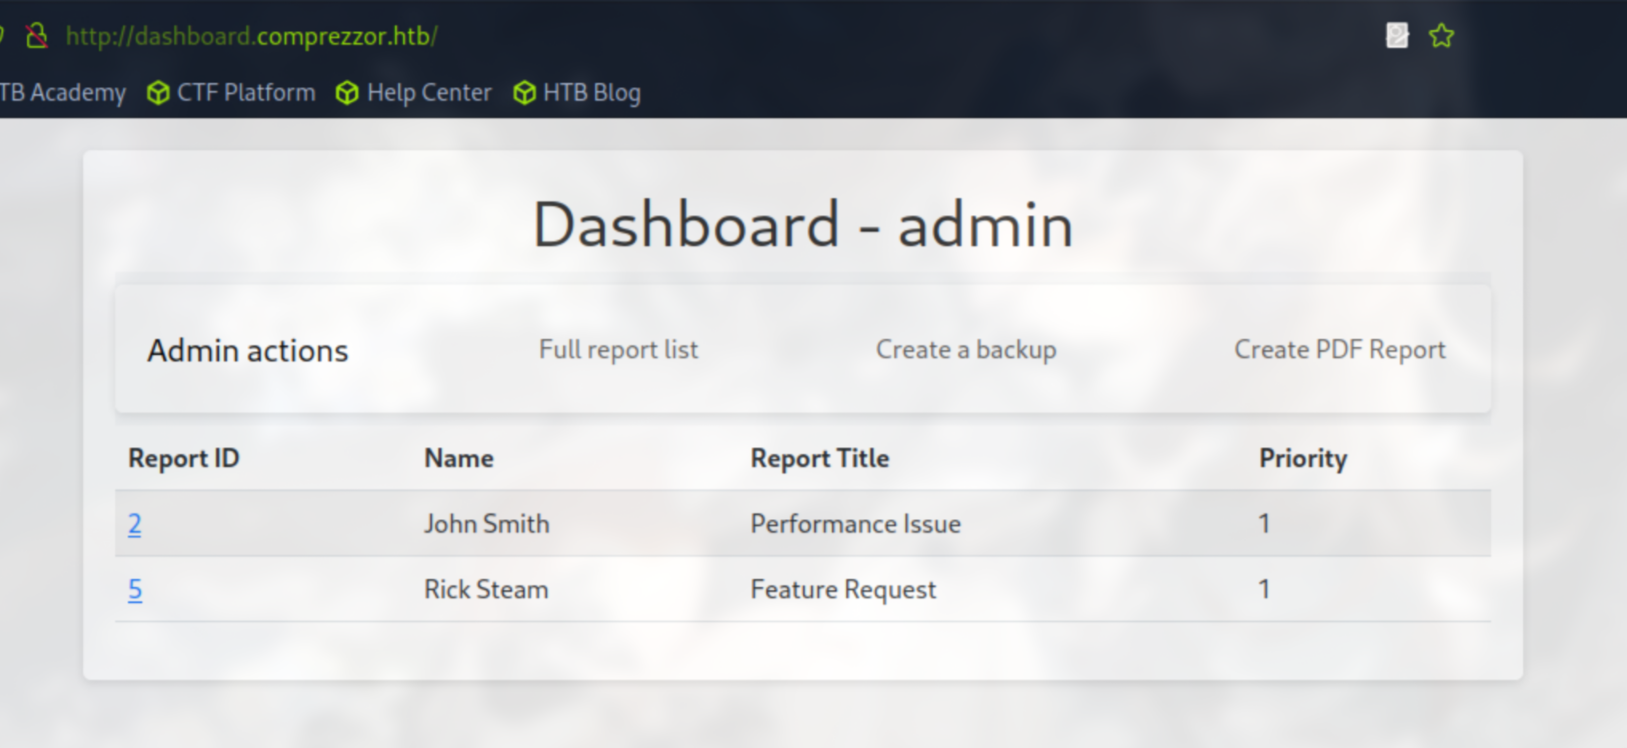Click the Report Title column header

(820, 459)
